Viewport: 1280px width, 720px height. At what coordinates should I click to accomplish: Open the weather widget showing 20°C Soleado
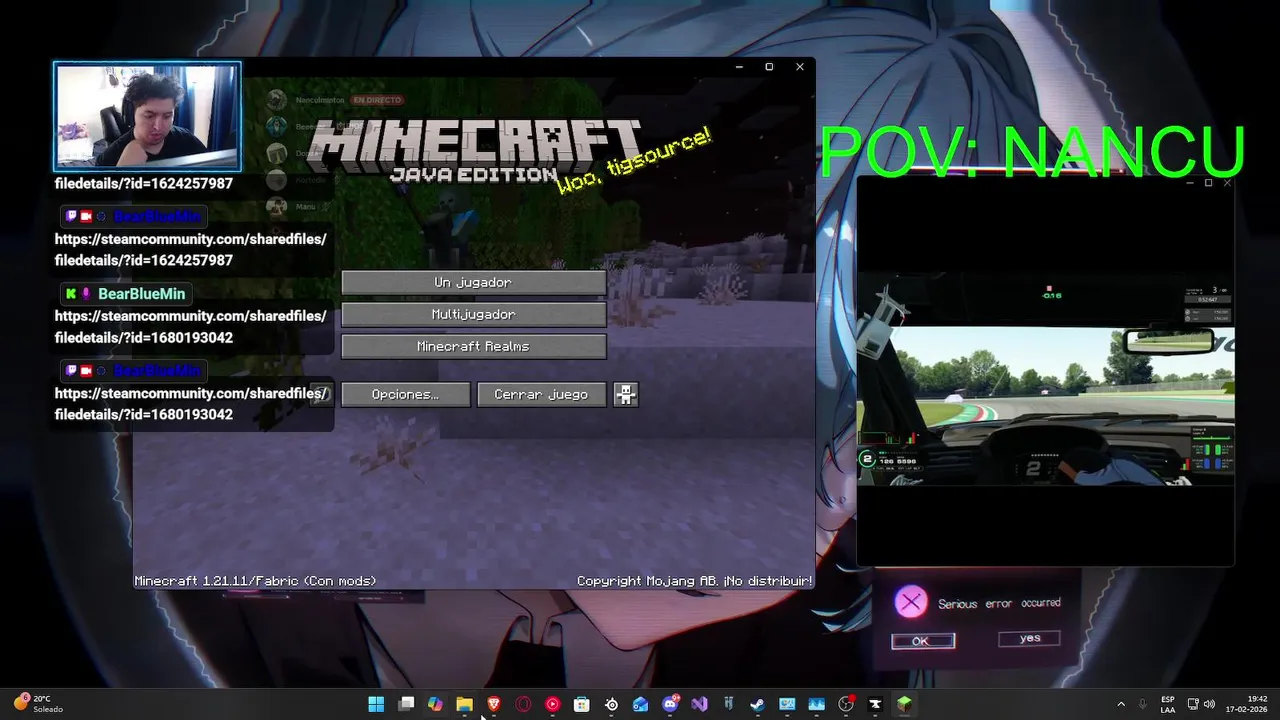(x=37, y=704)
